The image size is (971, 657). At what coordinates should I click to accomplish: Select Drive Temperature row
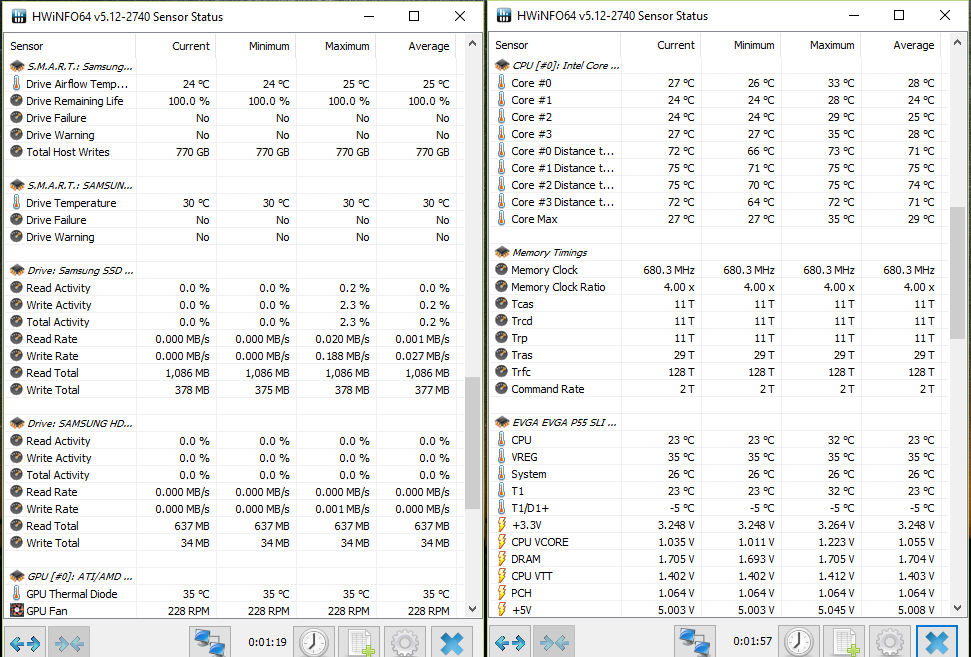[233, 202]
